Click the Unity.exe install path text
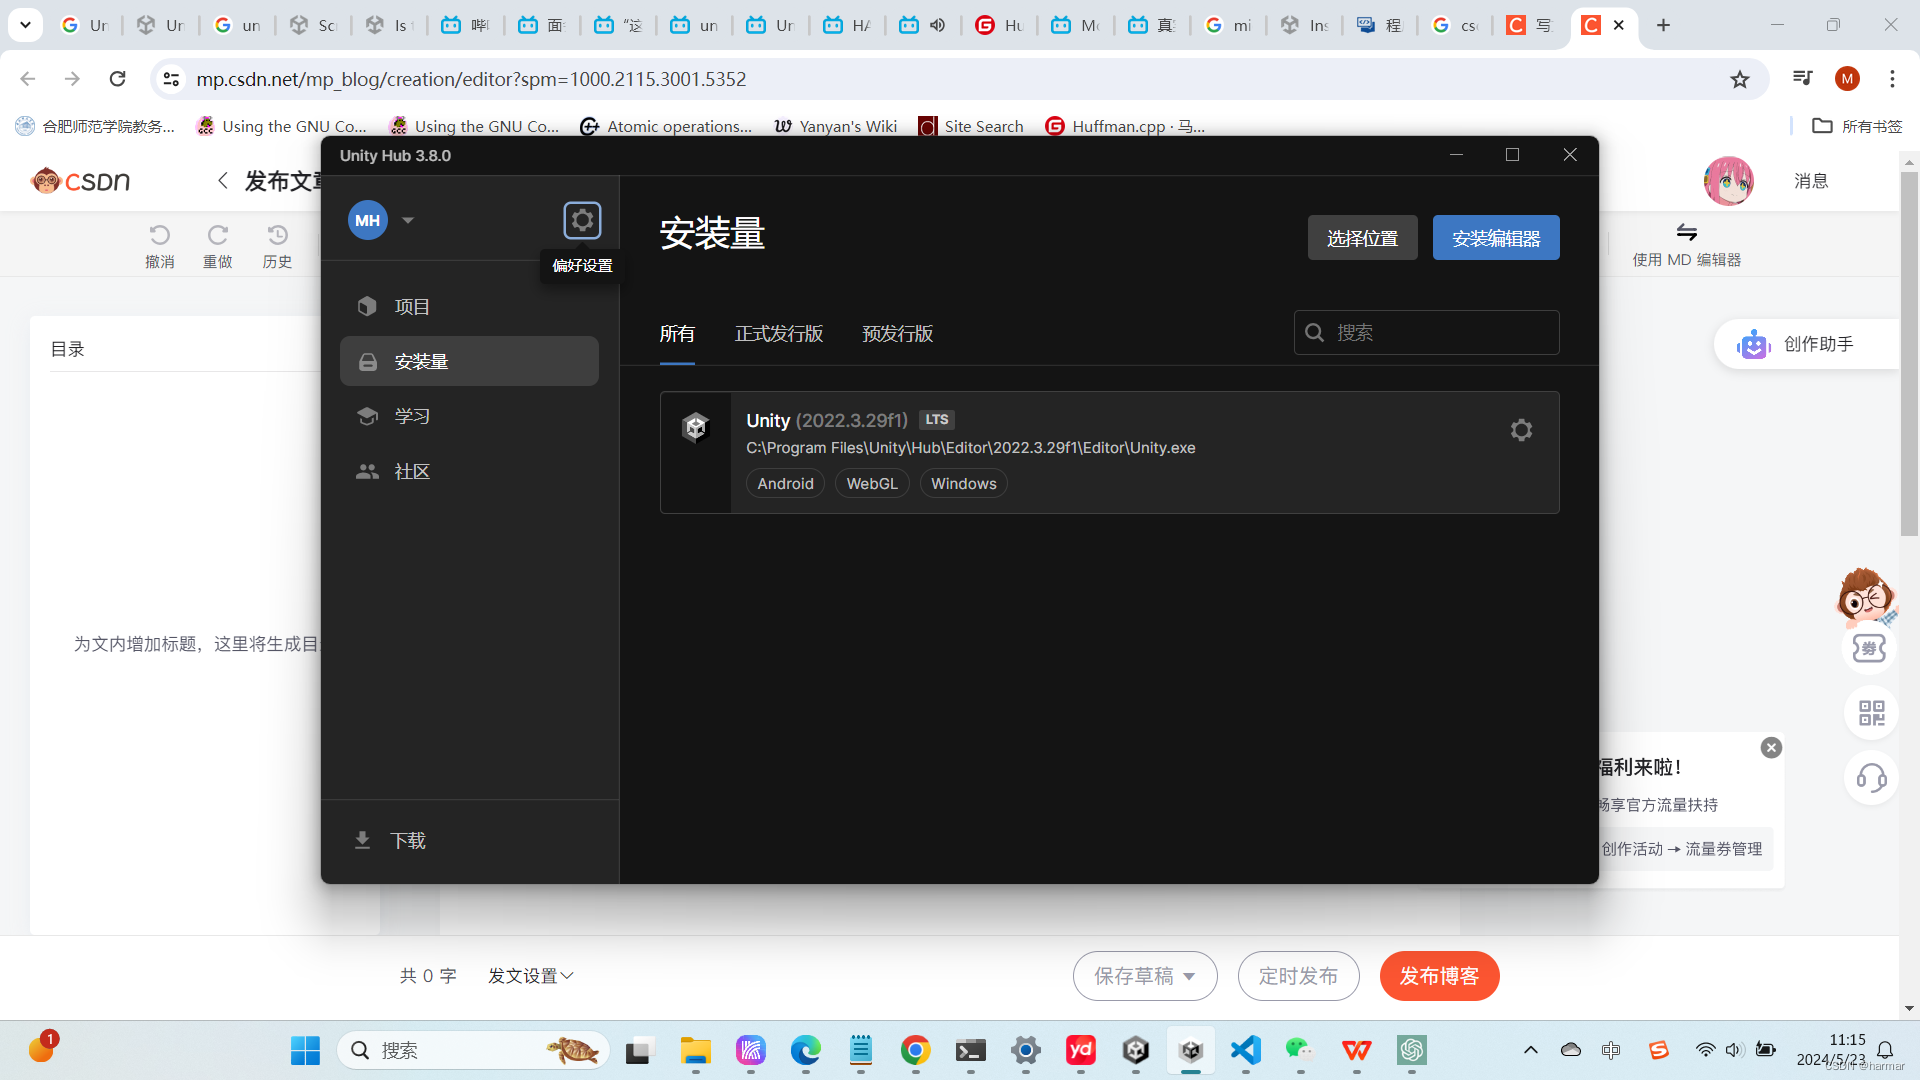 (970, 448)
